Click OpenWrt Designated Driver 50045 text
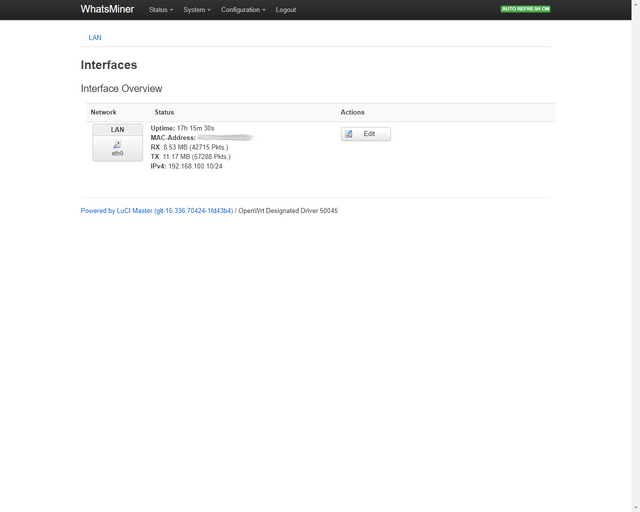 [x=288, y=211]
